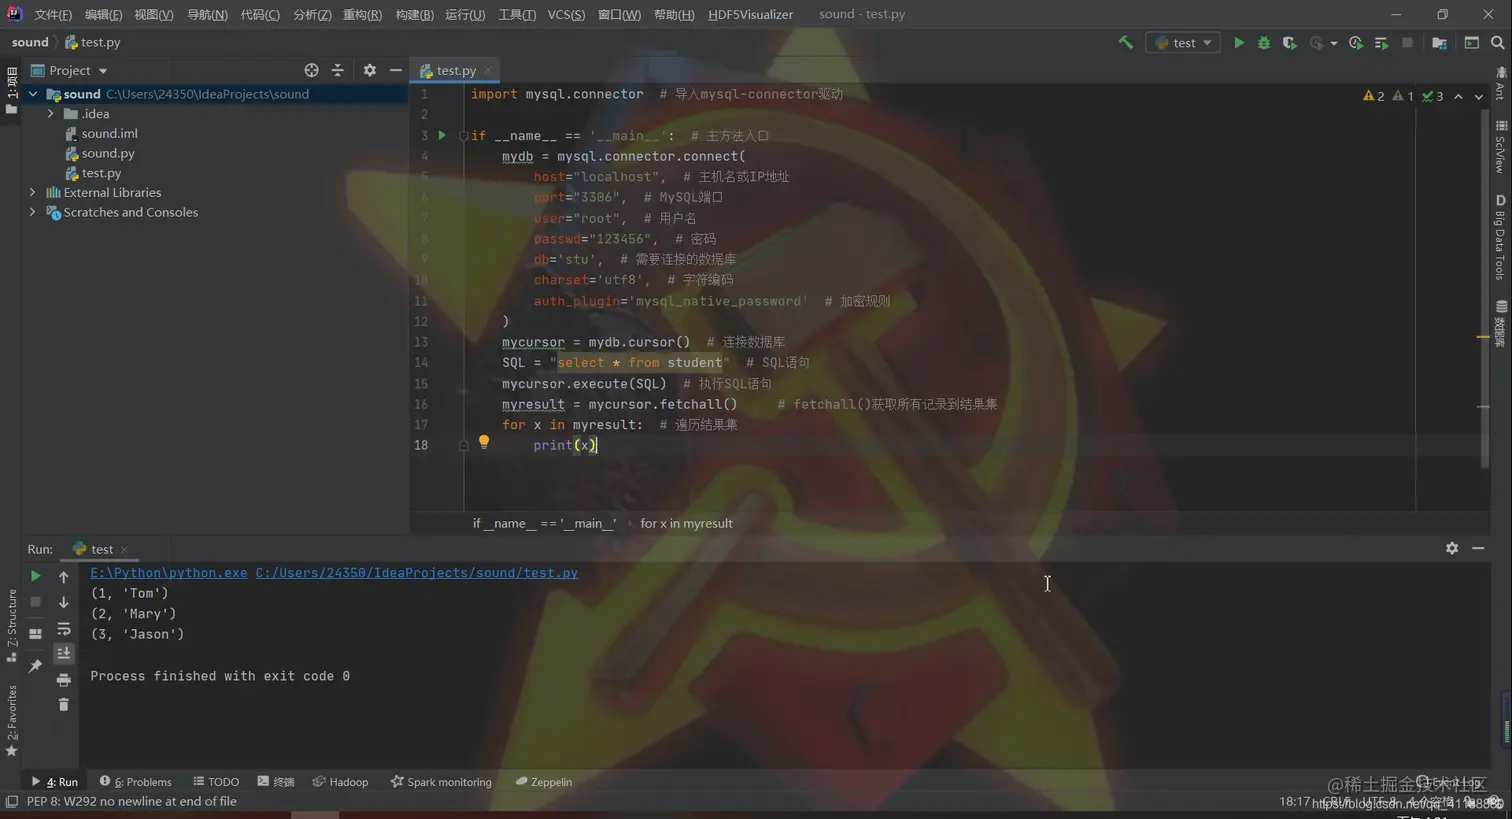Expand the .idea folder
Image resolution: width=1512 pixels, height=819 pixels.
coord(51,114)
